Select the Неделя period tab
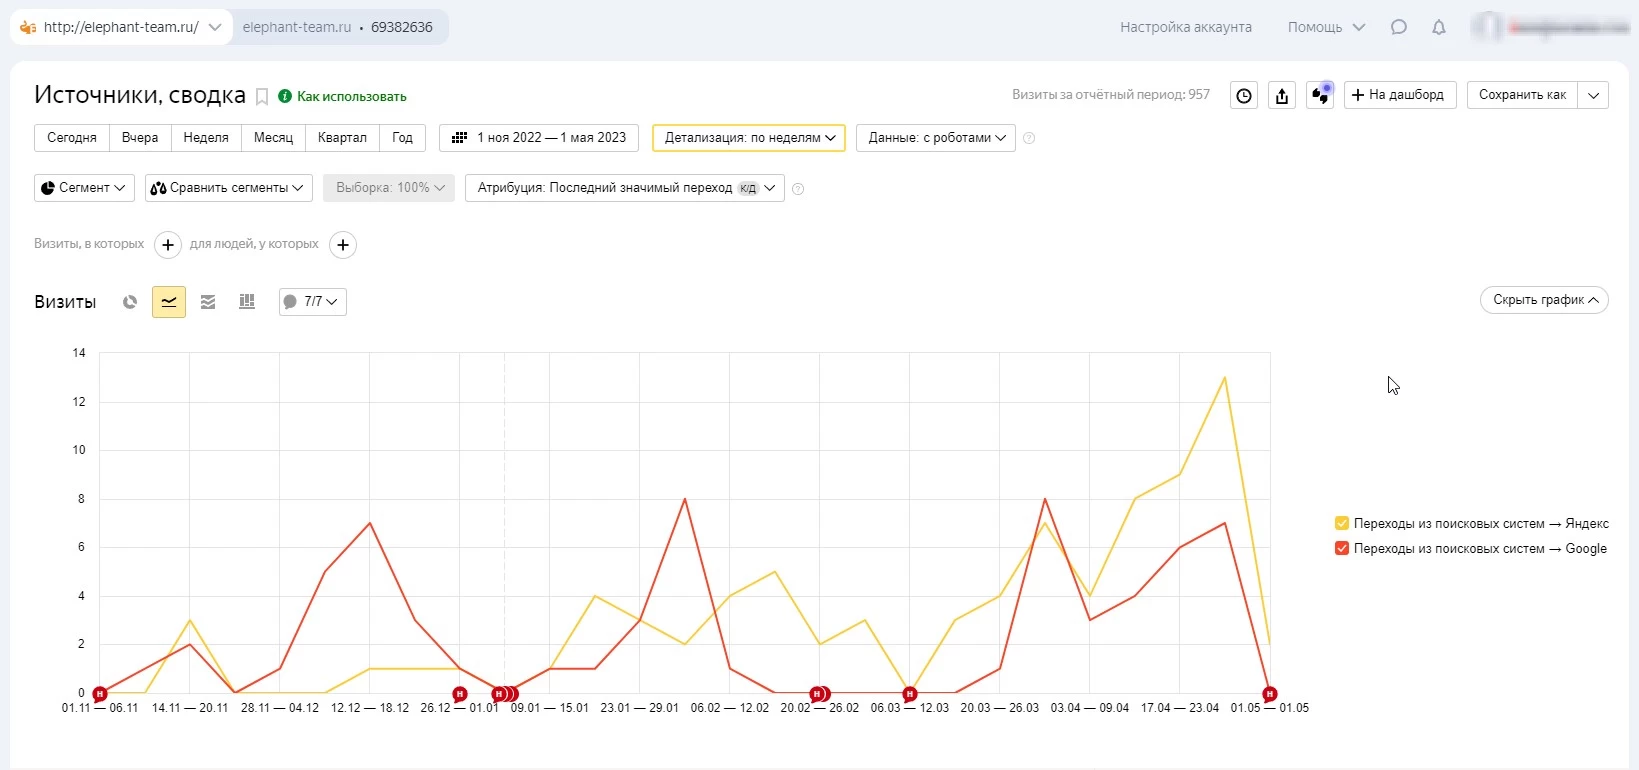 pos(206,138)
